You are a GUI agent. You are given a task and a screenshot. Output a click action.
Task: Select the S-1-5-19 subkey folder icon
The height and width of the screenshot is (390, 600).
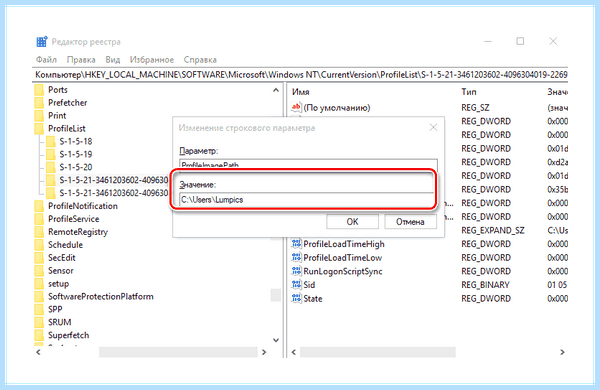(x=51, y=155)
